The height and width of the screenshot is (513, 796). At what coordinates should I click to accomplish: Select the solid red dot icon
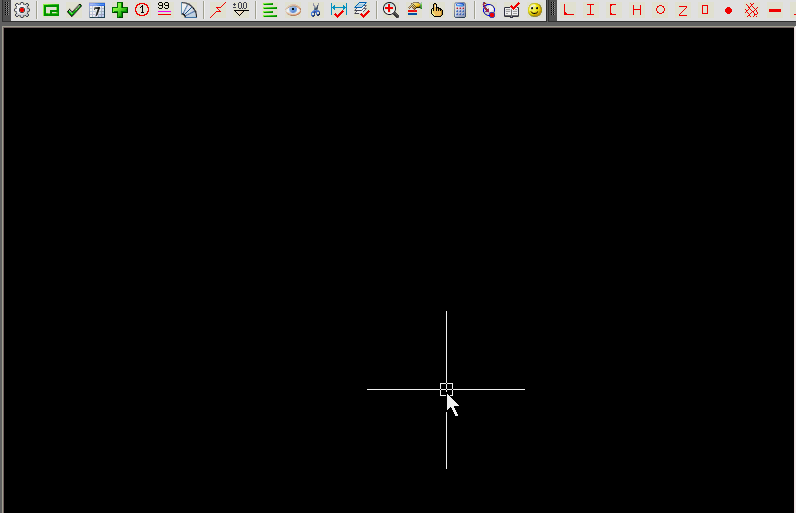click(x=728, y=10)
